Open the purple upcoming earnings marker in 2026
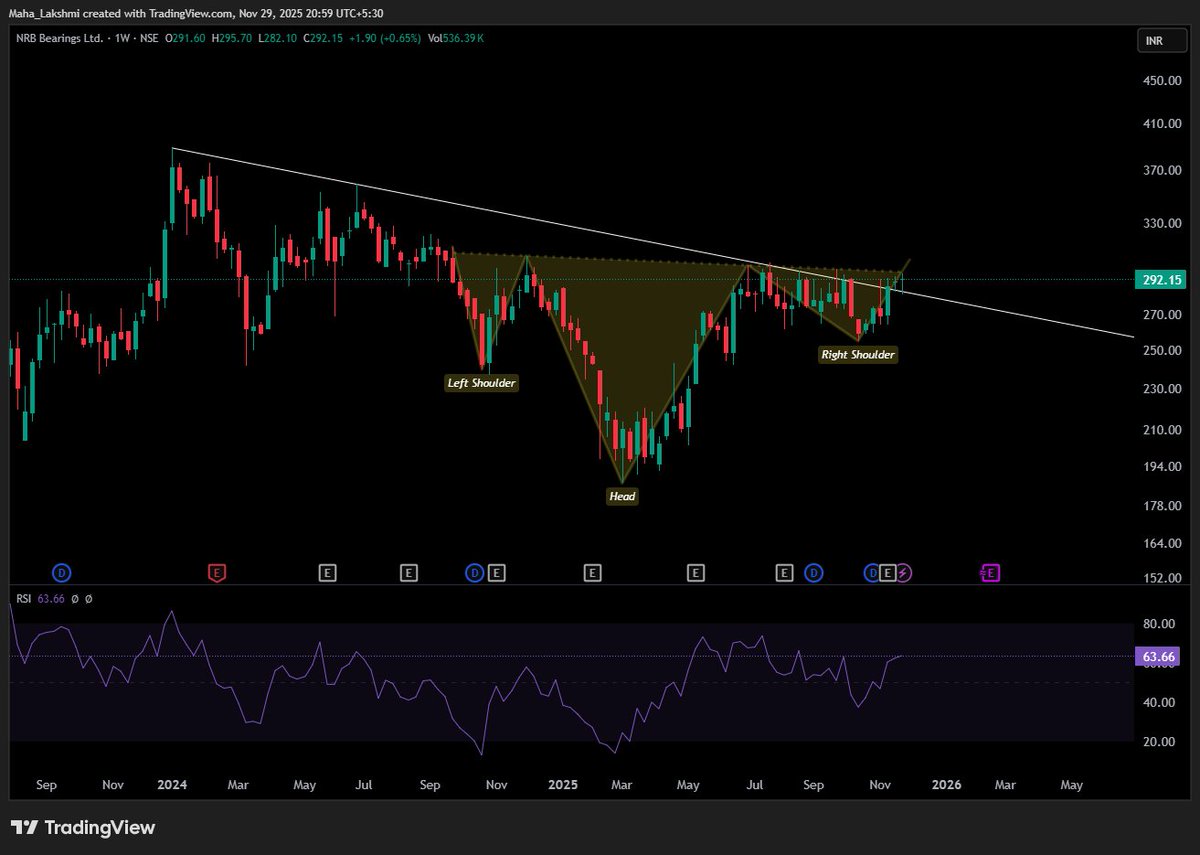 pyautogui.click(x=991, y=573)
